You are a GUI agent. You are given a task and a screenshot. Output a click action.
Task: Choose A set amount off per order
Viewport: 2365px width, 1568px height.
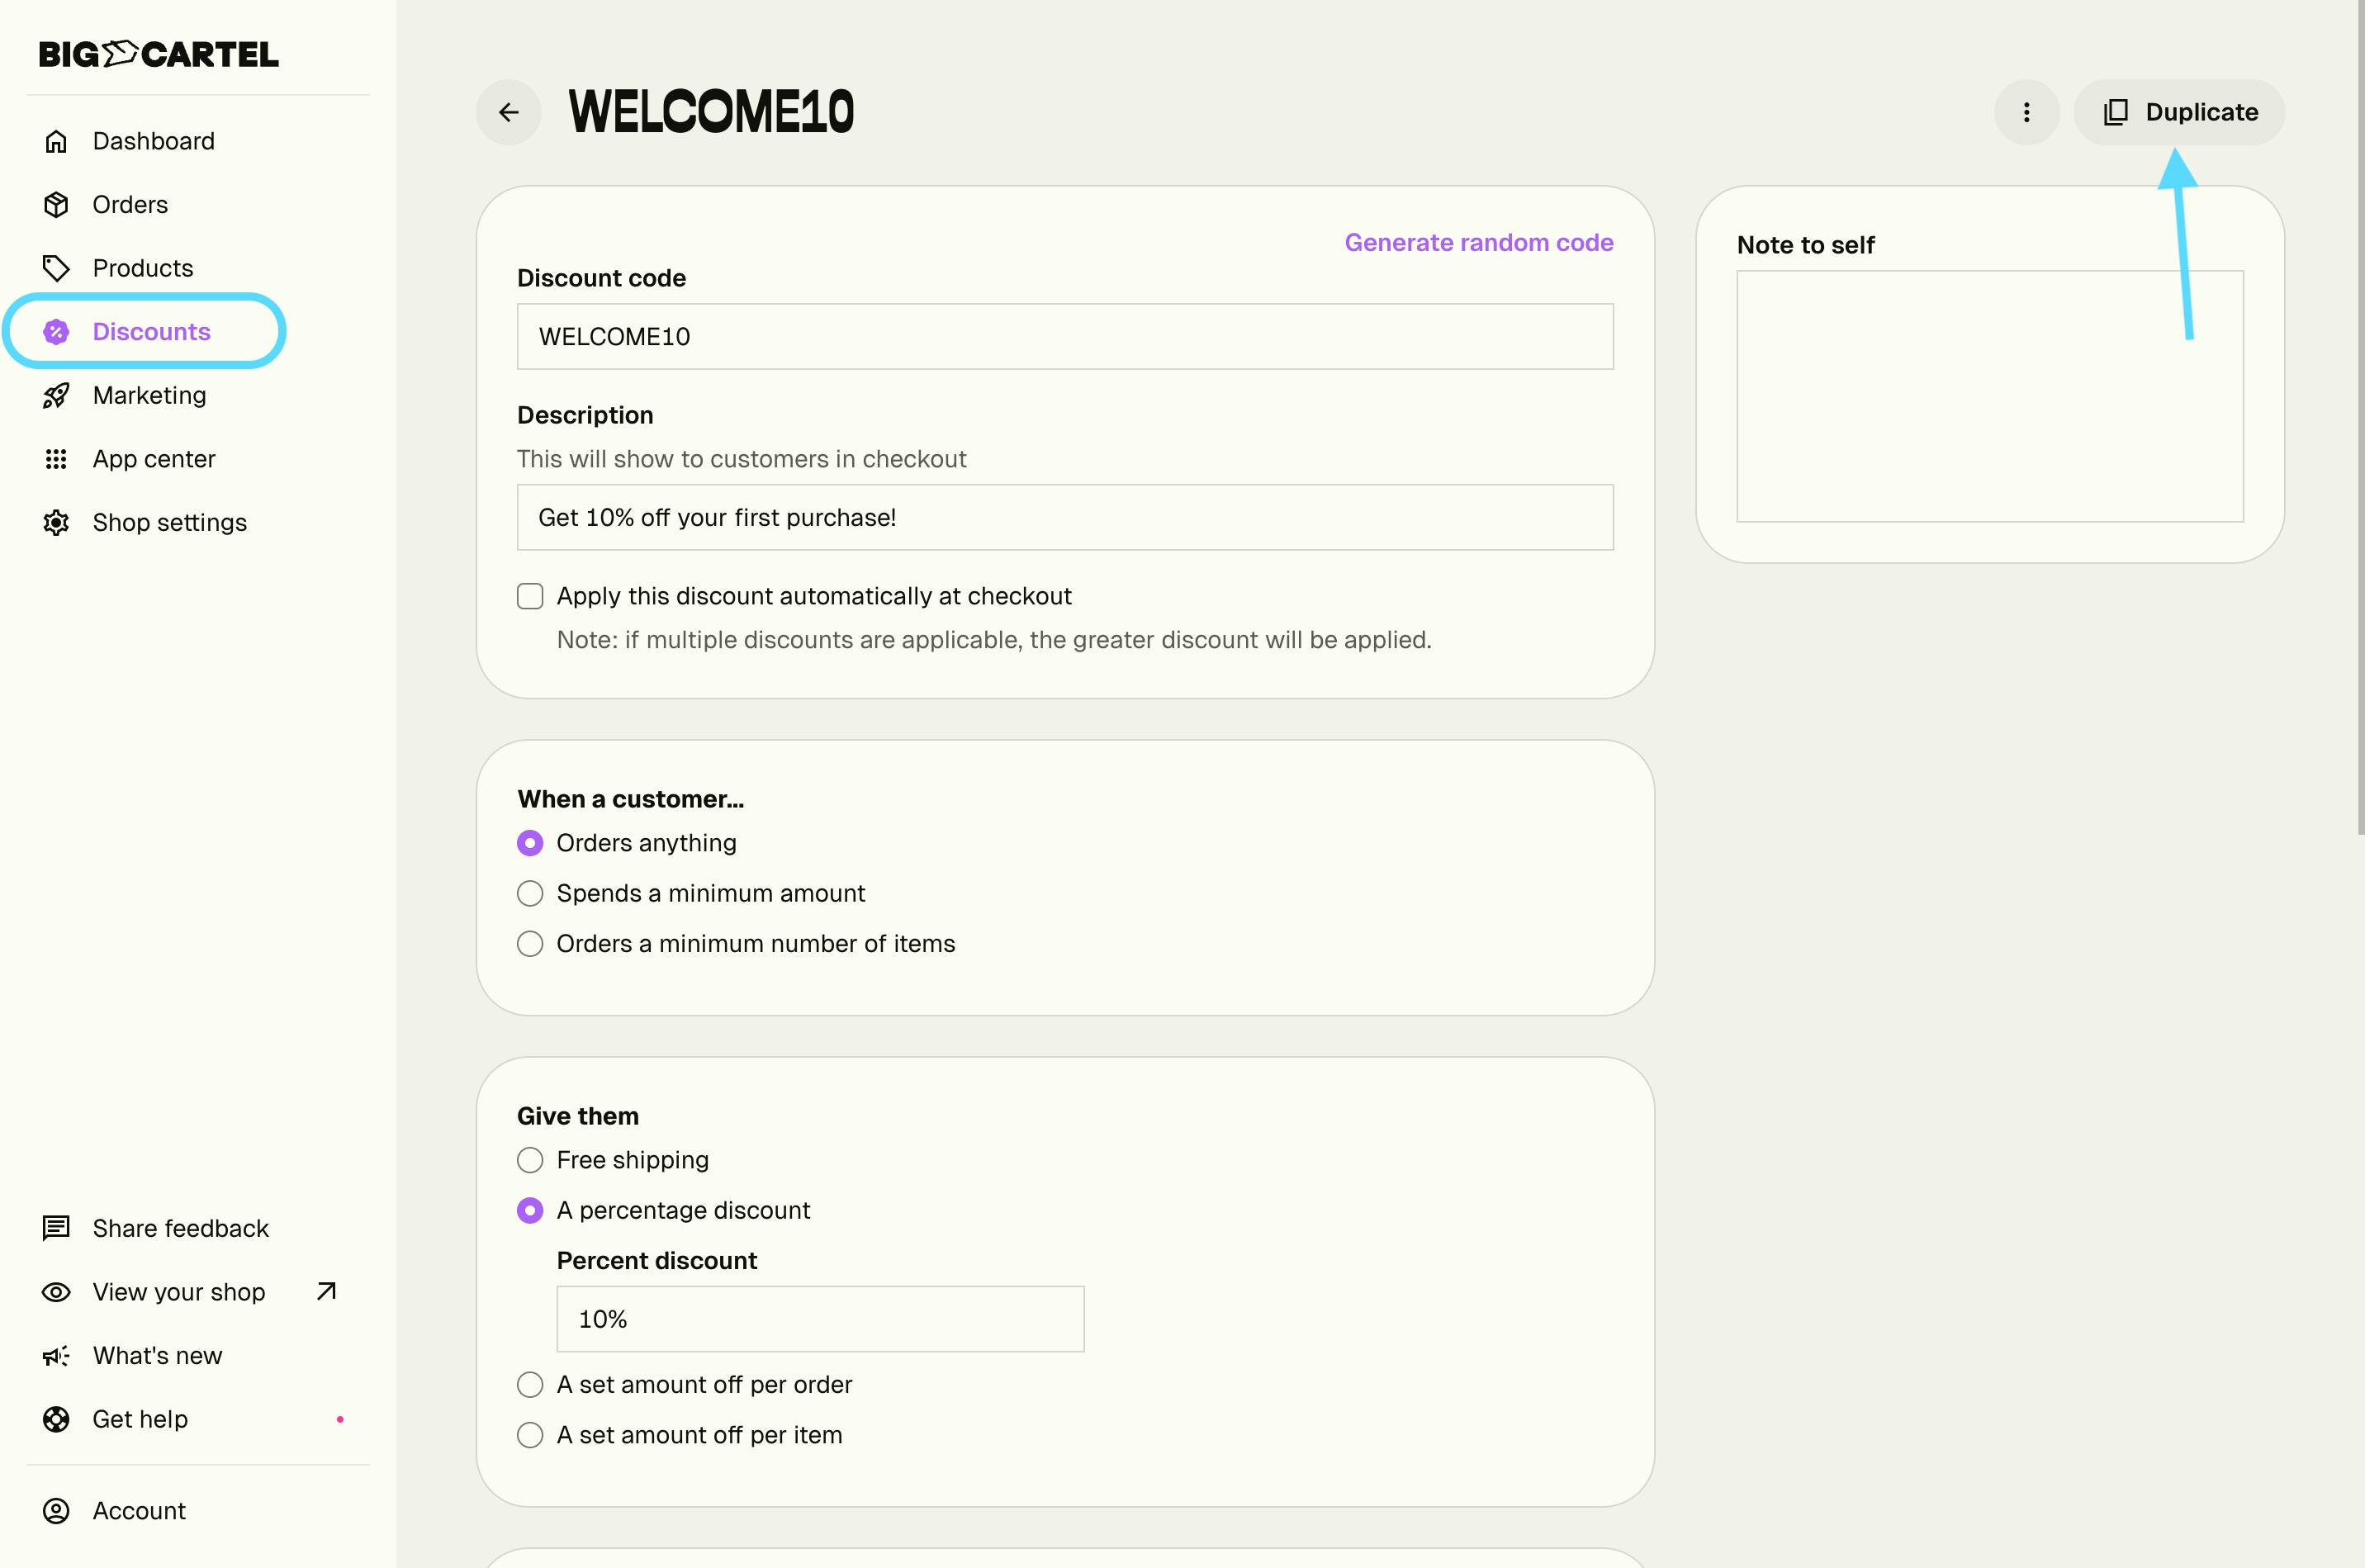pos(530,1385)
